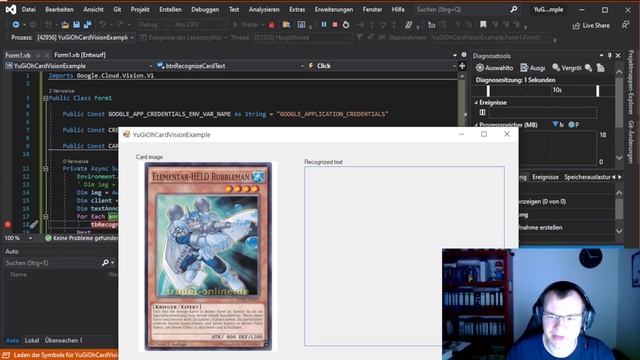Open the feedback icon right of Live Share
Image resolution: width=640 pixels, height=360 pixels.
[625, 25]
